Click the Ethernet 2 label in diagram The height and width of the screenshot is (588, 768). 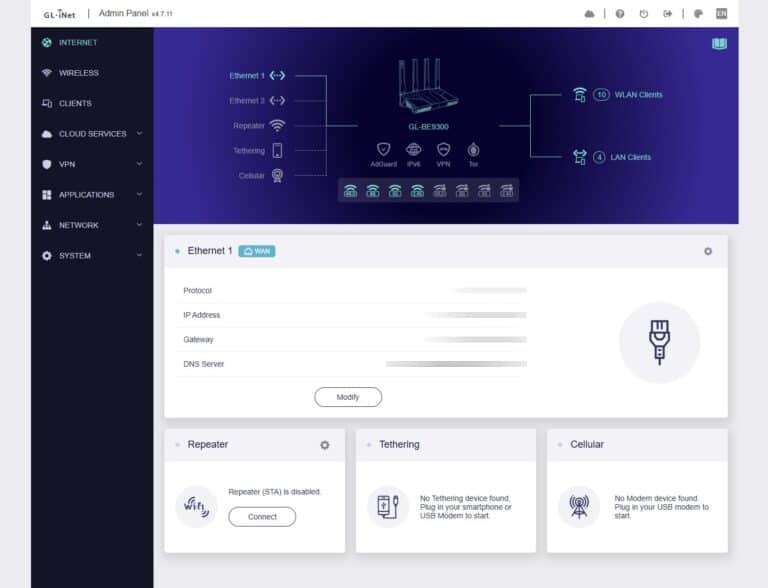click(x=247, y=100)
